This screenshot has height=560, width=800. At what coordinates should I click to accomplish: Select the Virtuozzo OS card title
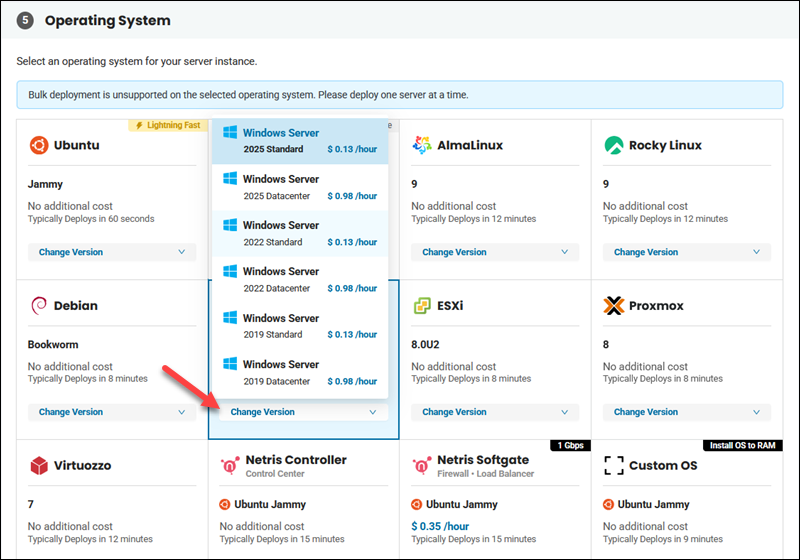point(82,465)
